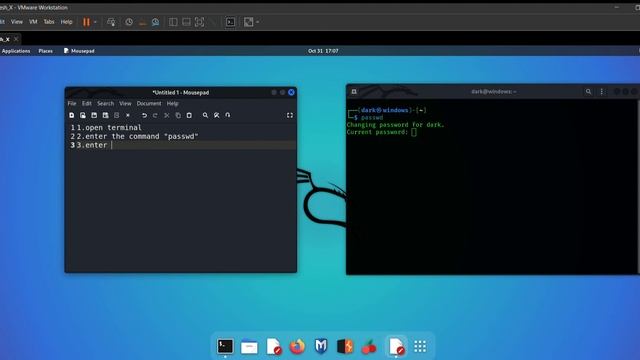Open the terminal search icon
Screen dimensions: 640x360
click(x=589, y=92)
